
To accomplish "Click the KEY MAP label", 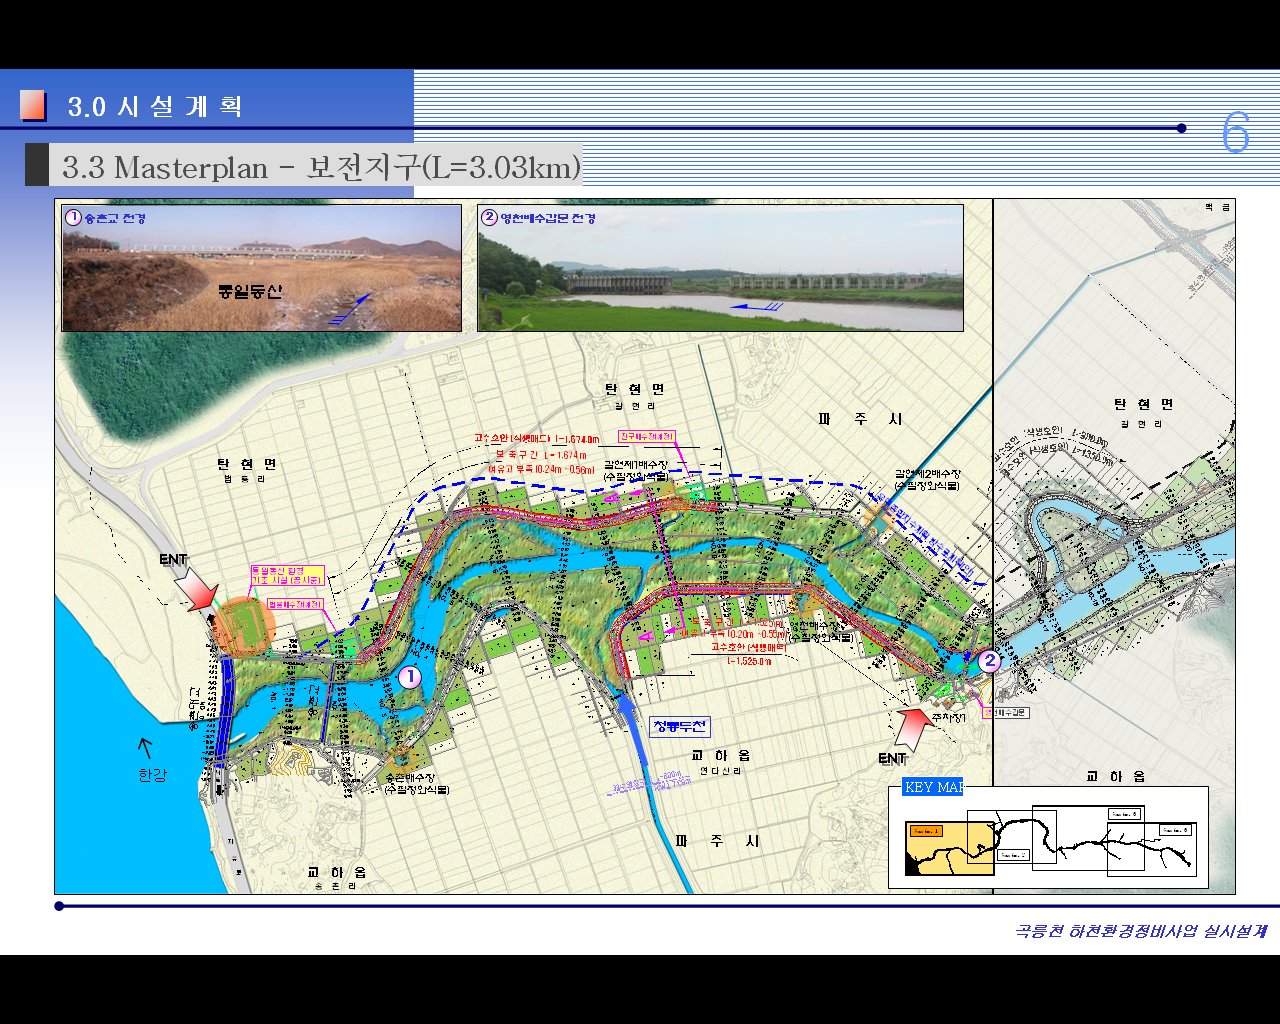I will 932,787.
